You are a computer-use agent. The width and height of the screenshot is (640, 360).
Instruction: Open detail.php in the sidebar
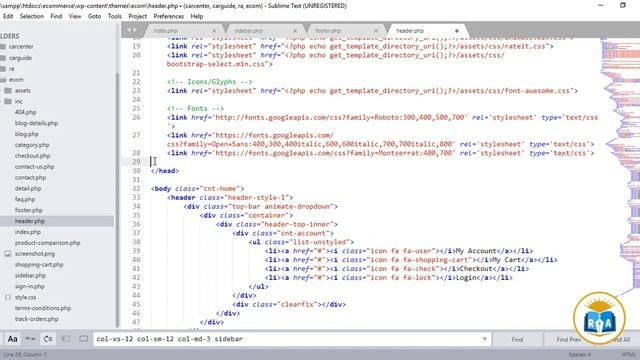pyautogui.click(x=28, y=189)
